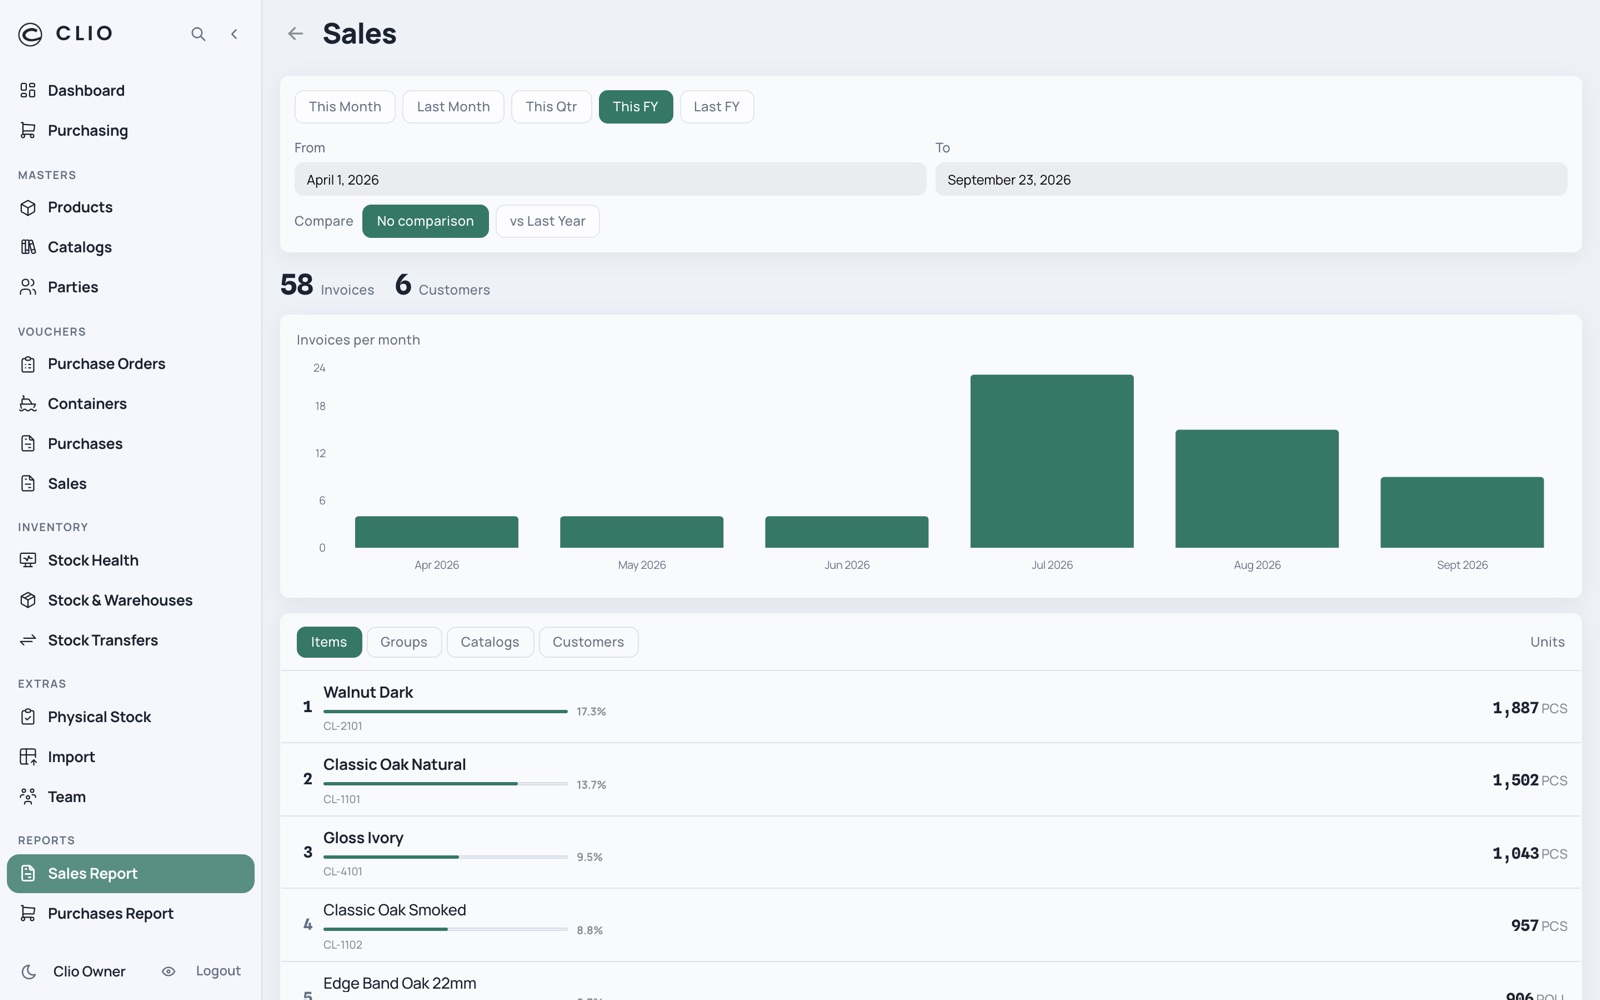
Task: Open the Dashboard grid icon
Action: click(28, 90)
